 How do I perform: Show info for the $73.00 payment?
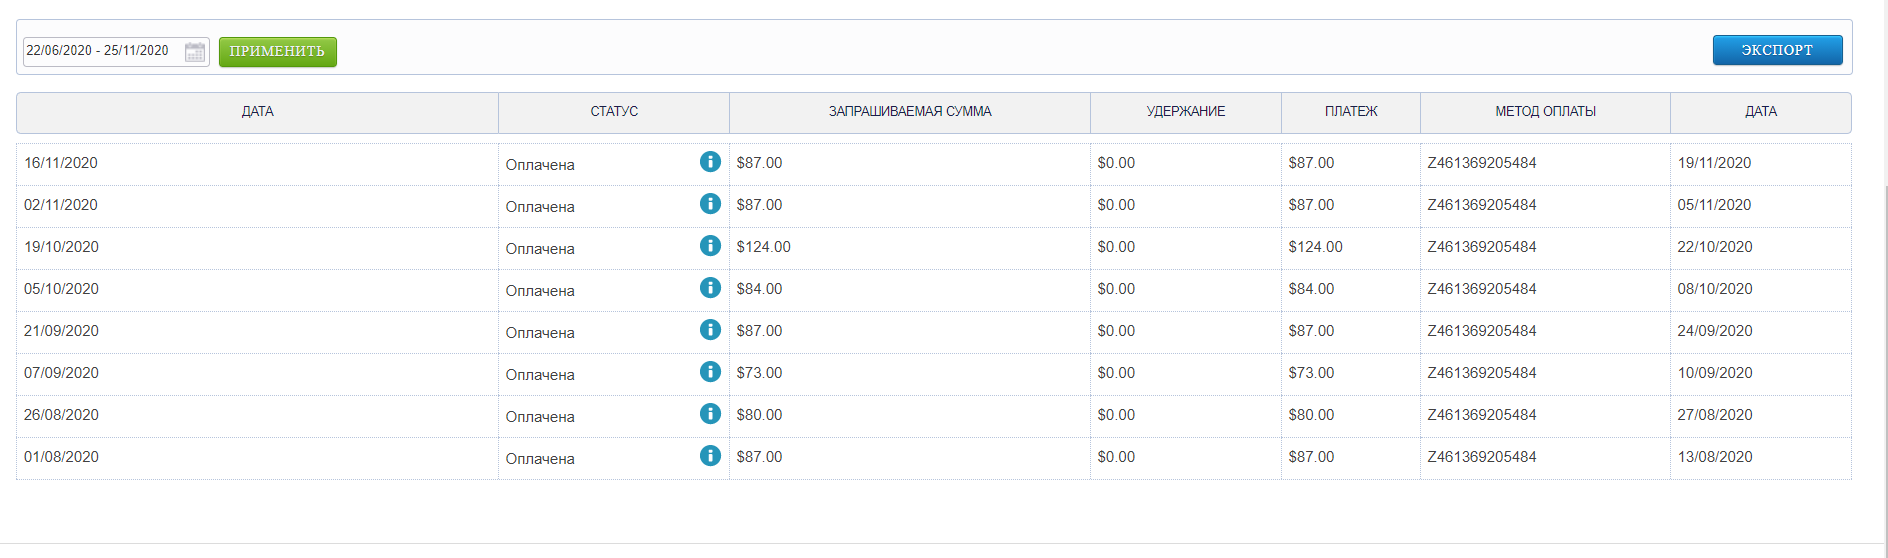click(x=710, y=372)
